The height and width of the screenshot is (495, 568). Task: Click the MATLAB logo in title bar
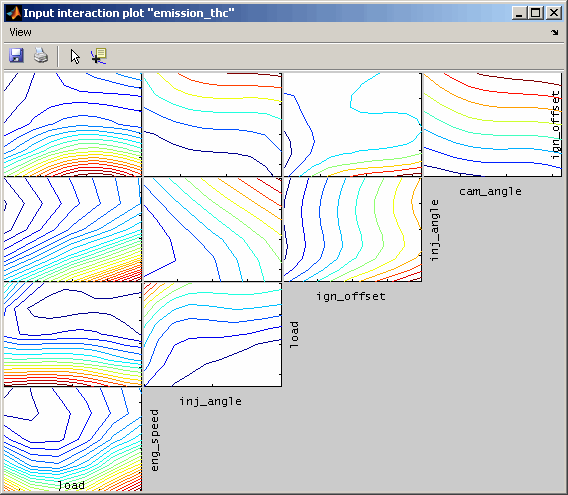coord(14,13)
